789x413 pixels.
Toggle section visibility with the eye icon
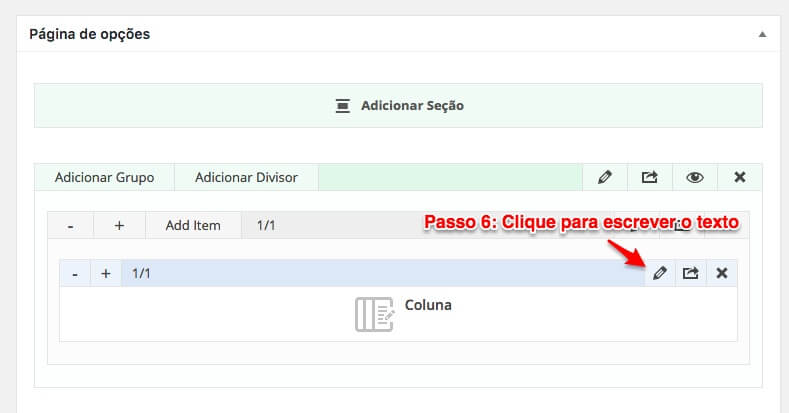pyautogui.click(x=695, y=177)
